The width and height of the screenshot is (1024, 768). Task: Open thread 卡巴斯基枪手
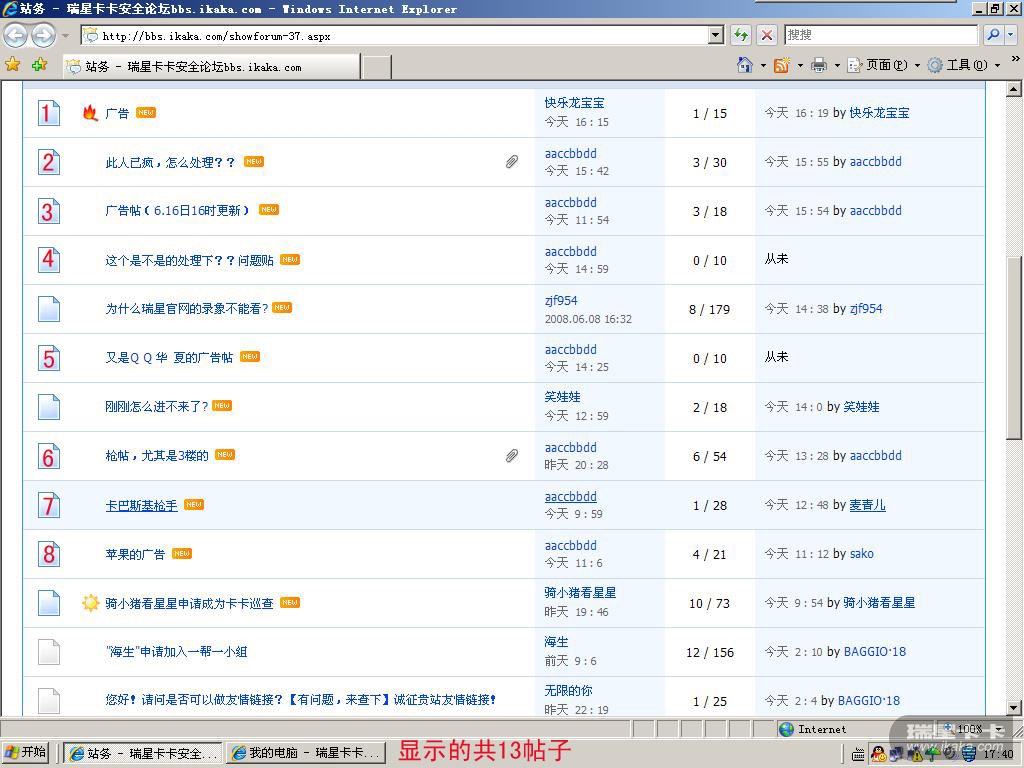tap(141, 505)
